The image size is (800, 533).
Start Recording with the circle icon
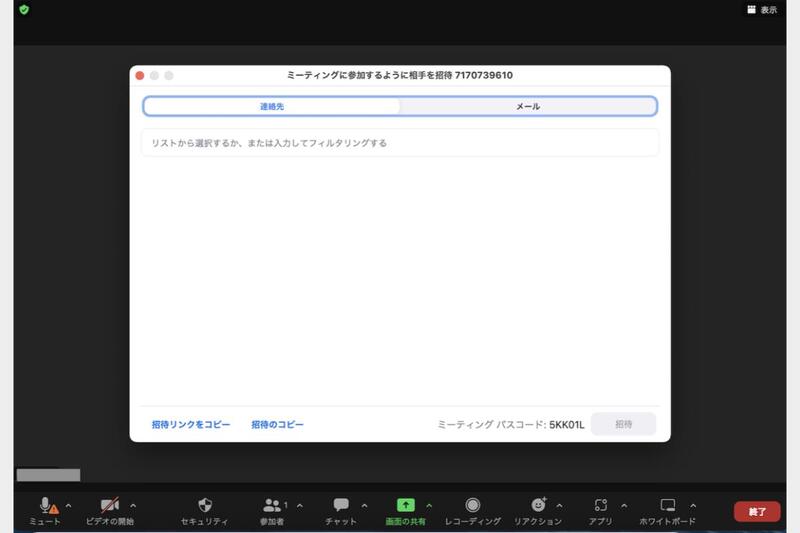[x=472, y=505]
